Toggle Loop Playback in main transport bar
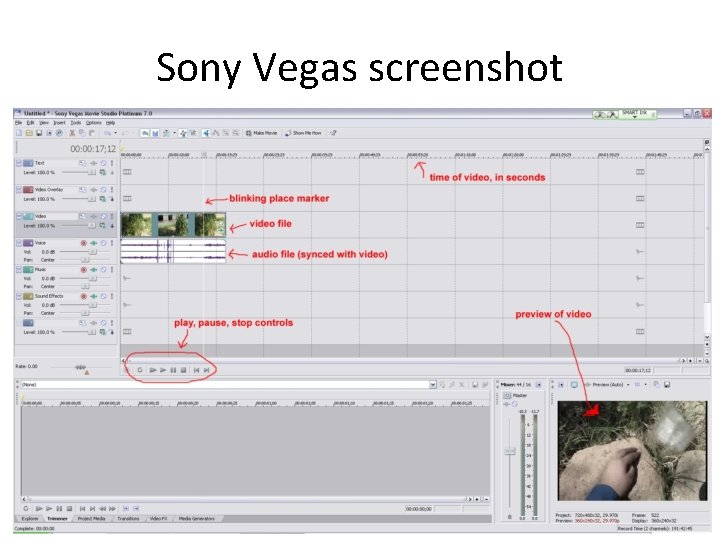The height and width of the screenshot is (540, 720). pyautogui.click(x=140, y=370)
